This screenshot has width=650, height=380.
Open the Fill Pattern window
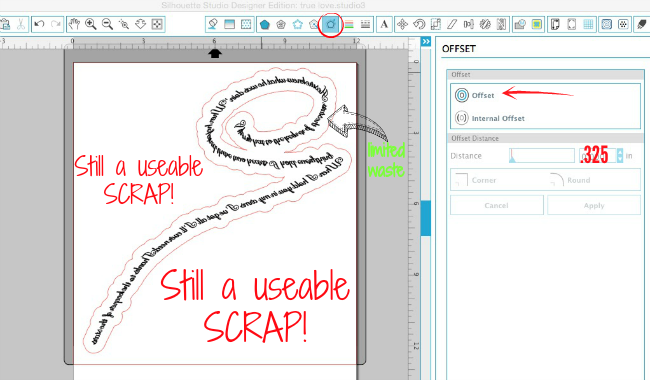[246, 24]
